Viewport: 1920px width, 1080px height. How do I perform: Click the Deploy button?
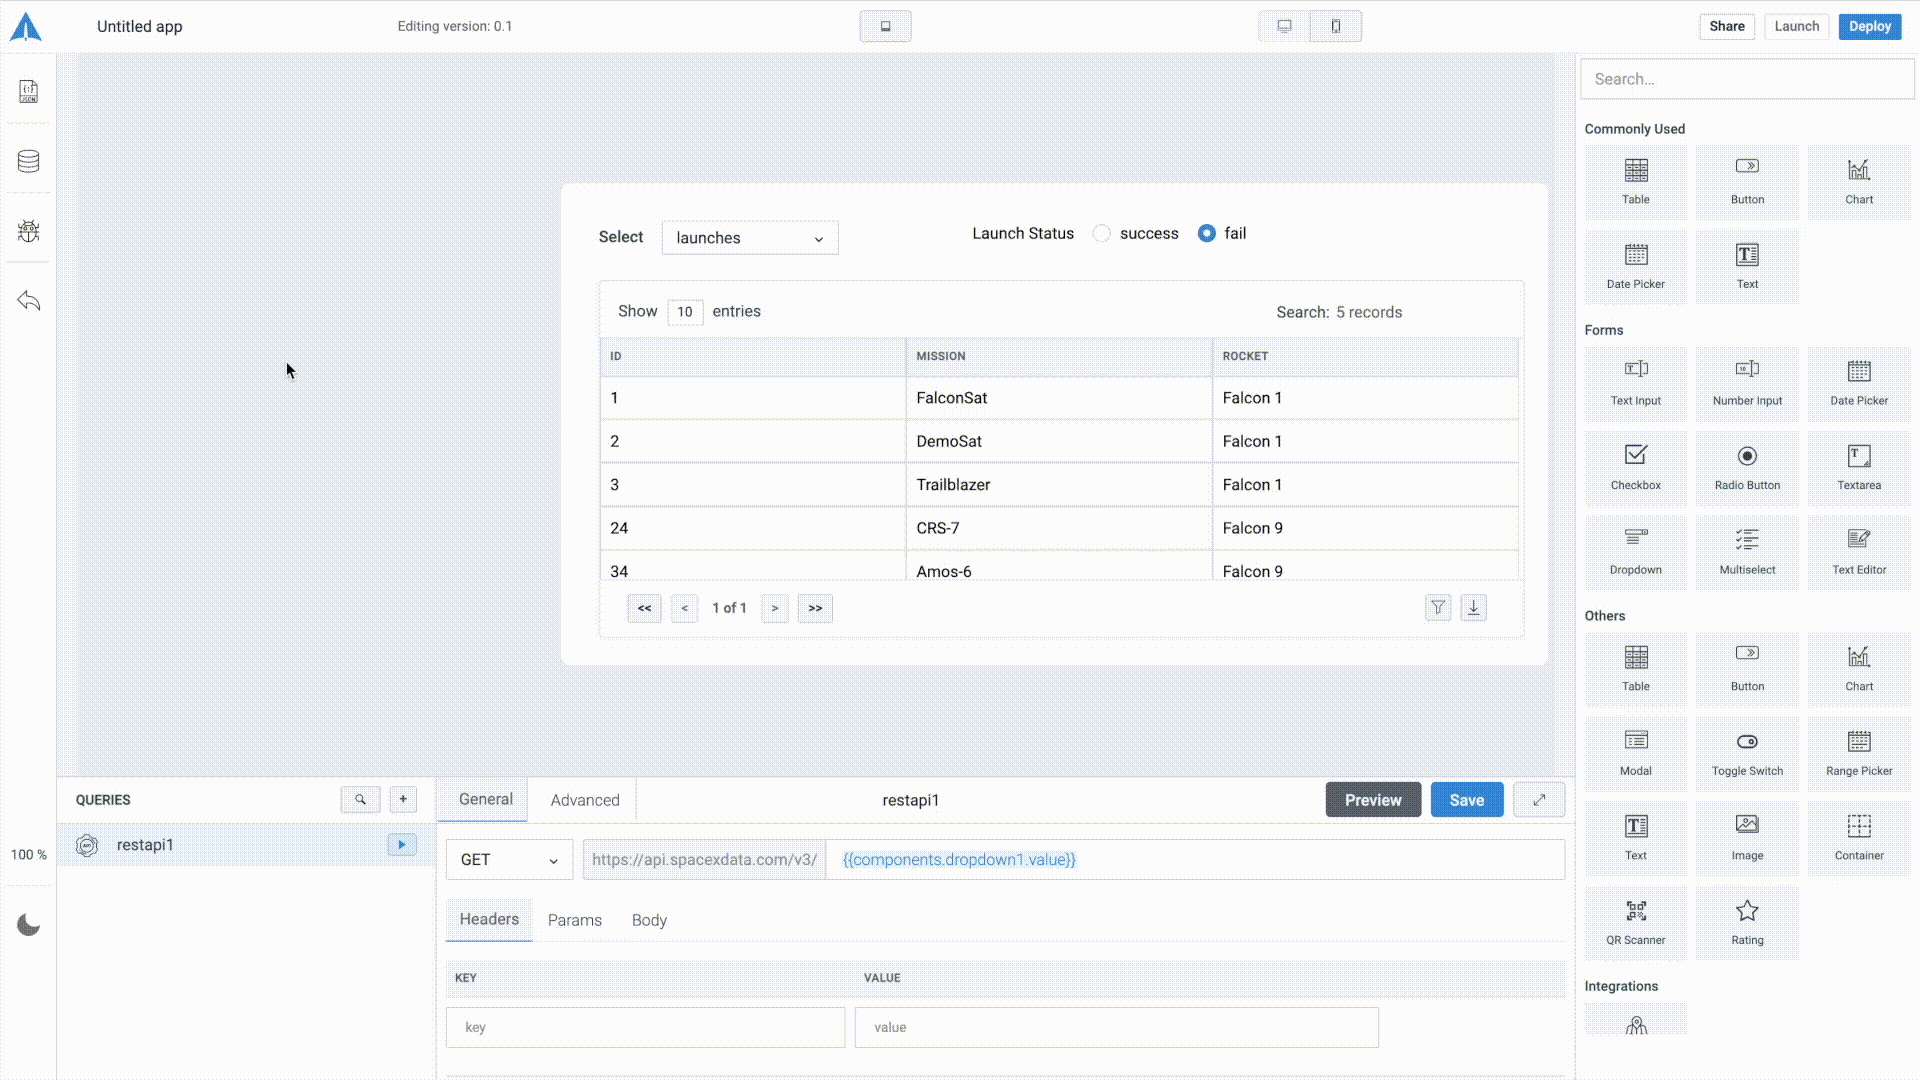pyautogui.click(x=1869, y=27)
